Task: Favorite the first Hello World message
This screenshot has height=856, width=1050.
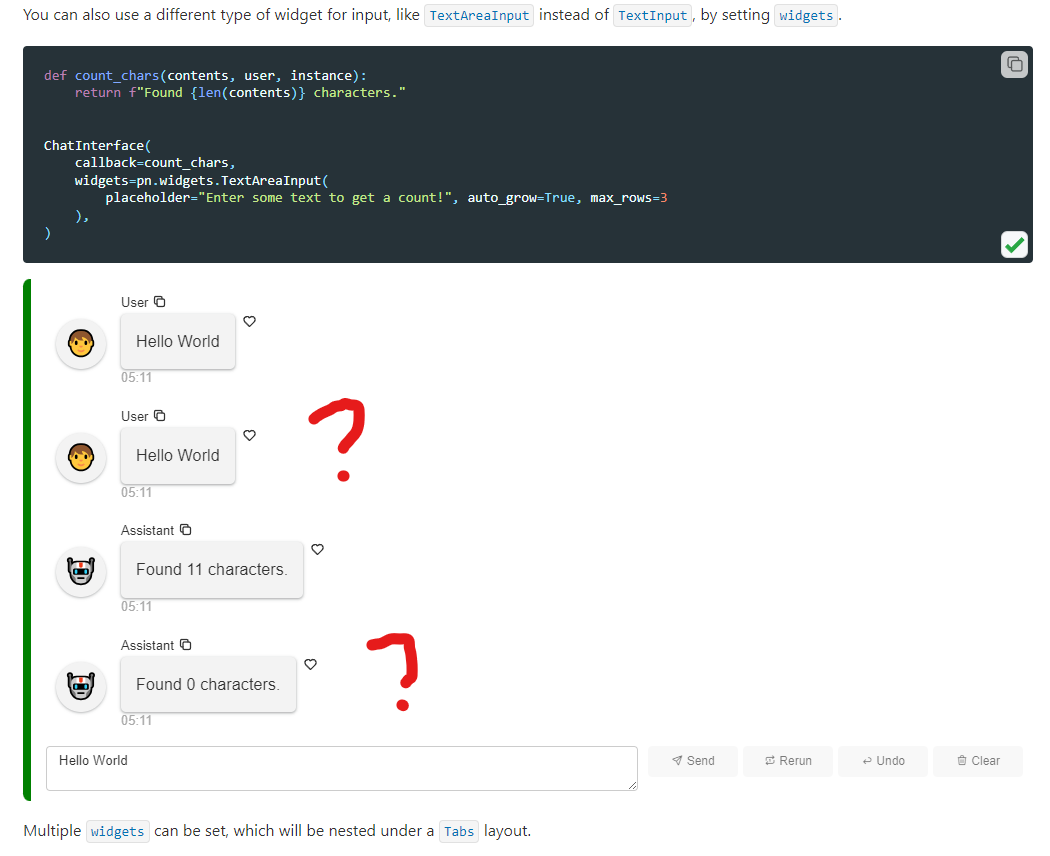Action: (x=249, y=321)
